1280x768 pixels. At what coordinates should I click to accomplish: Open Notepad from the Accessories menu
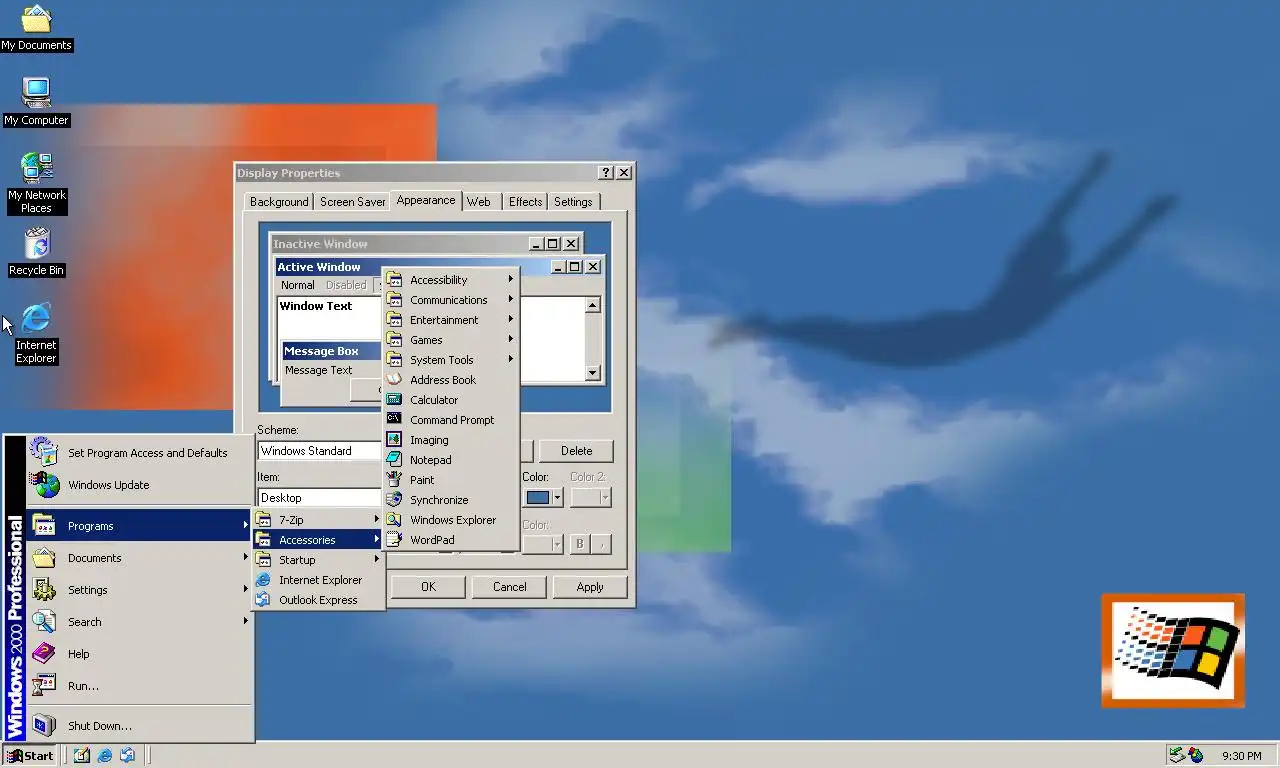tap(450, 460)
